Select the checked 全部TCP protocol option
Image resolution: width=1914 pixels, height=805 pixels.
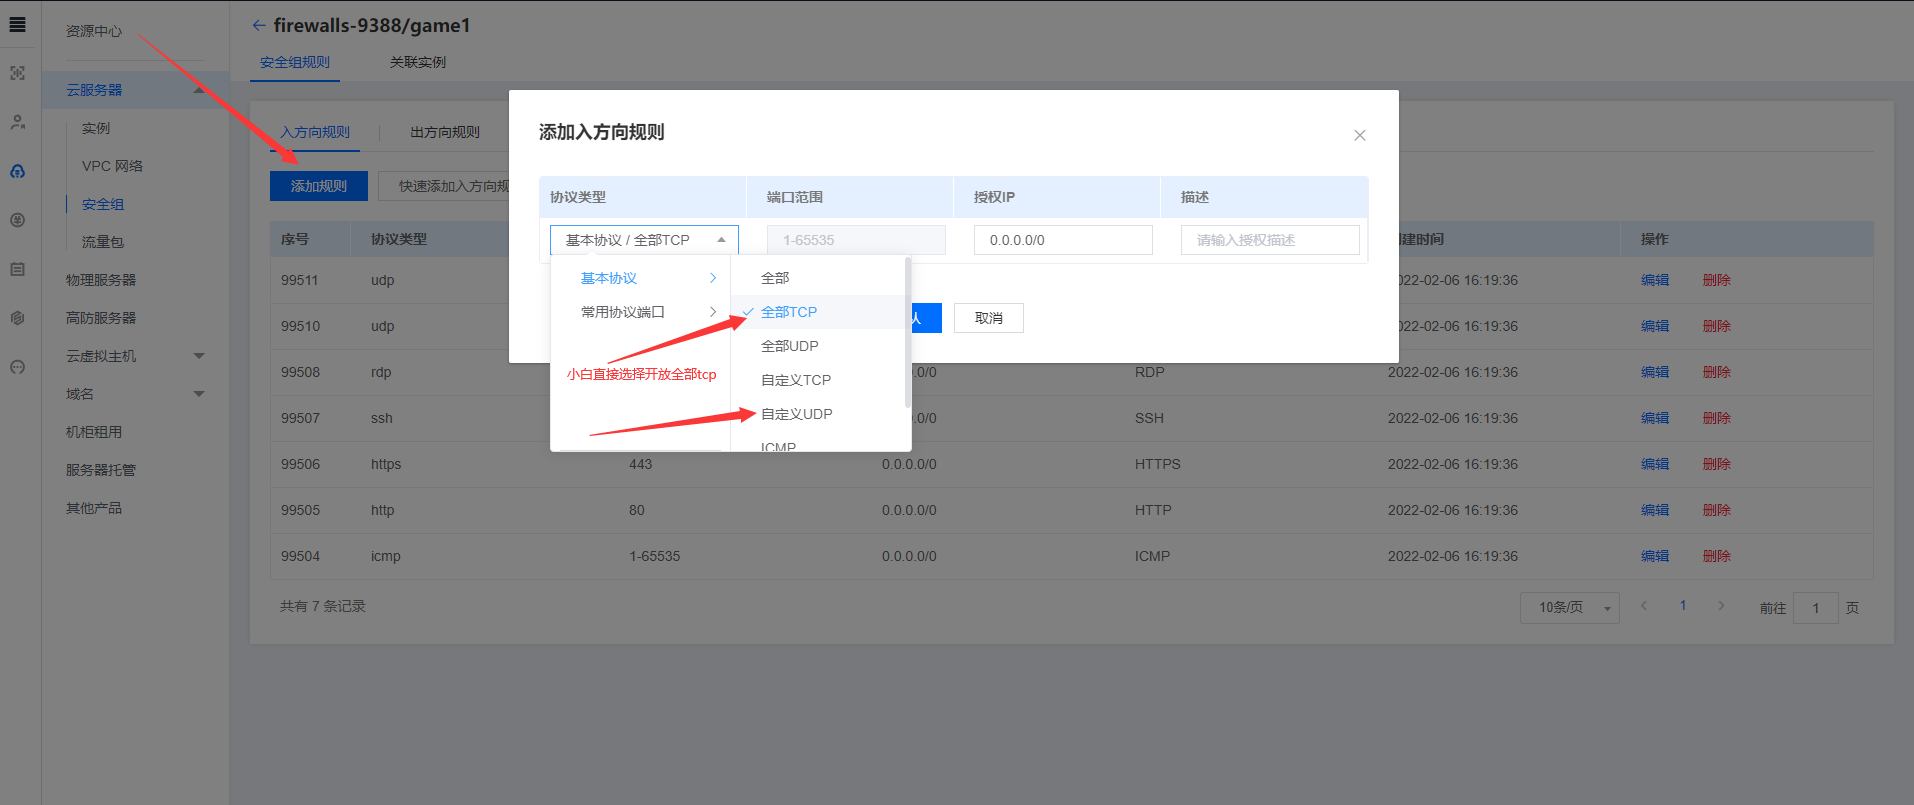point(789,312)
